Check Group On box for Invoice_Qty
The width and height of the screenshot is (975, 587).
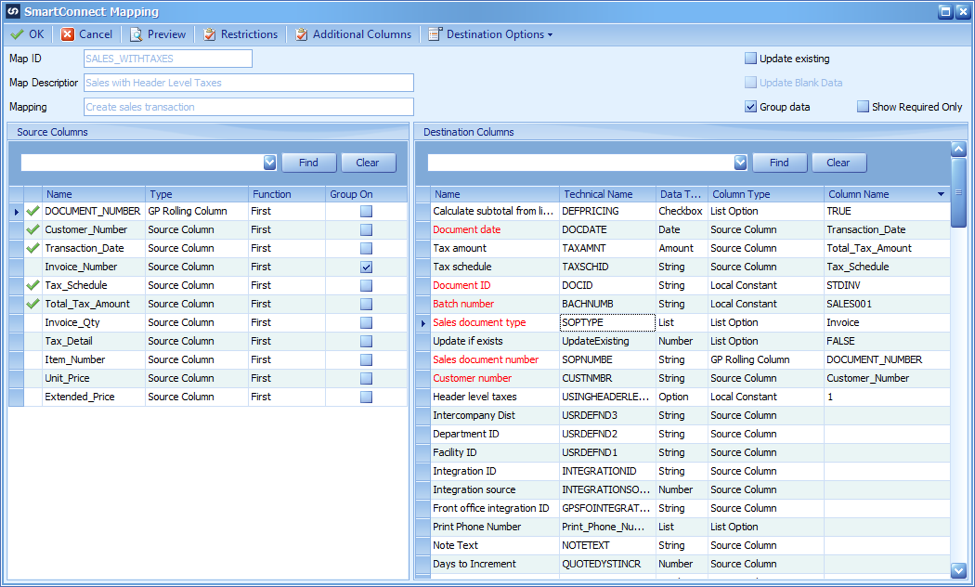(366, 323)
